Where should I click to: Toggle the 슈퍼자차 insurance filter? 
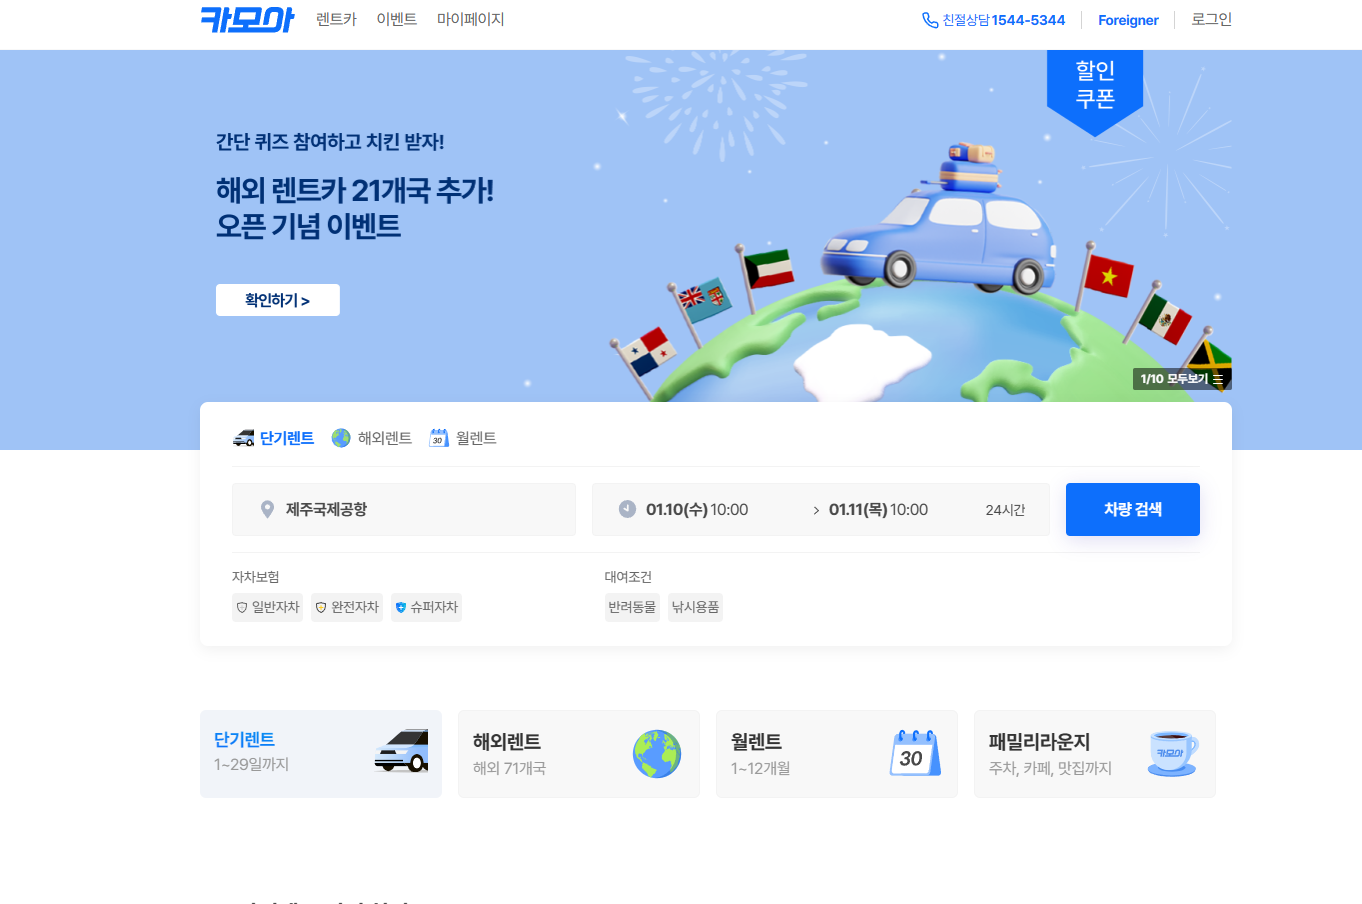[426, 607]
